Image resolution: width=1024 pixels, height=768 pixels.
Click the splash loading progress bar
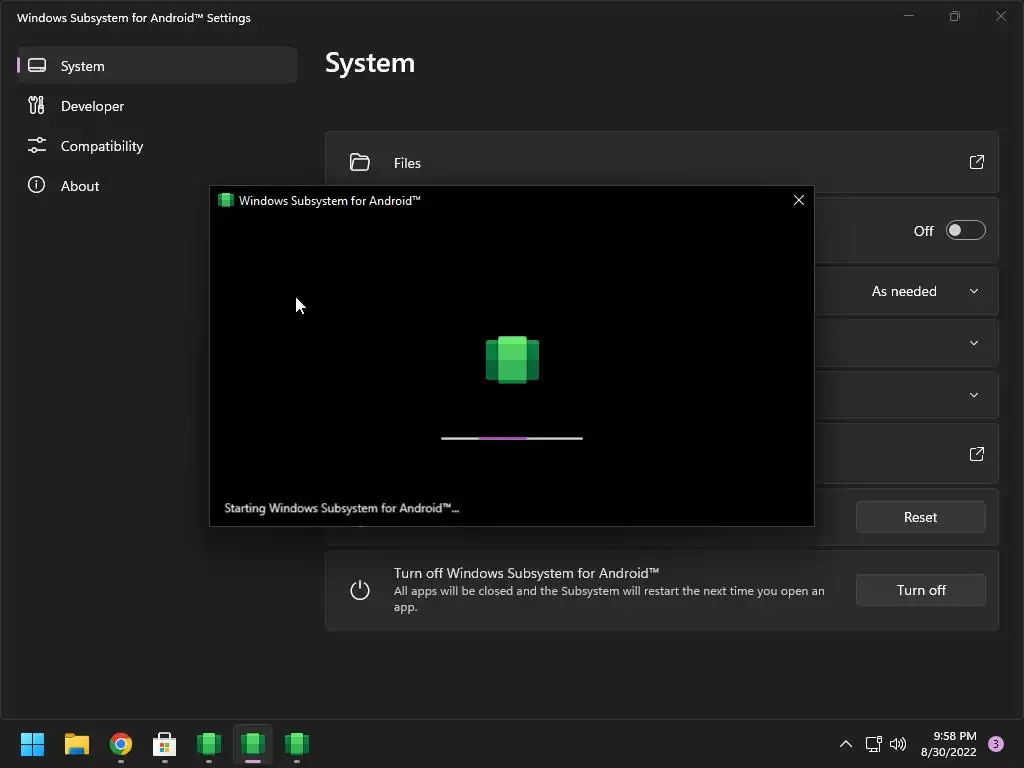click(x=511, y=438)
